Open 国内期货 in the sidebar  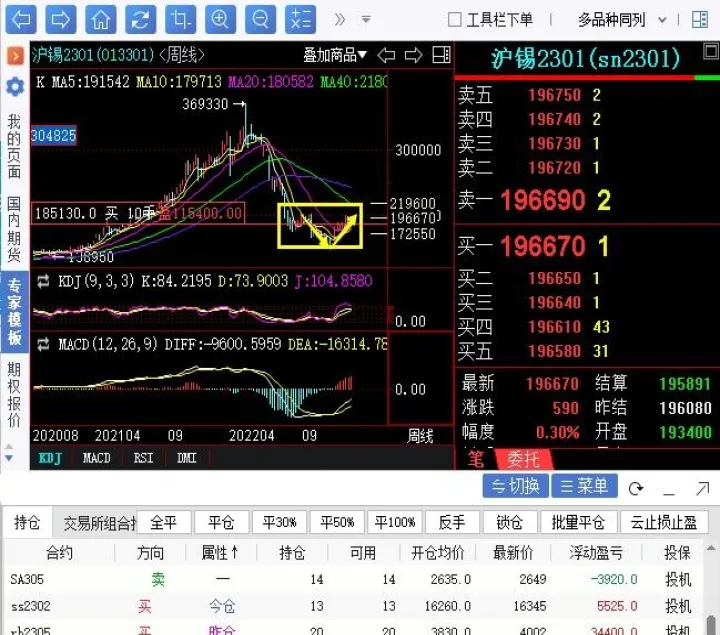click(14, 229)
